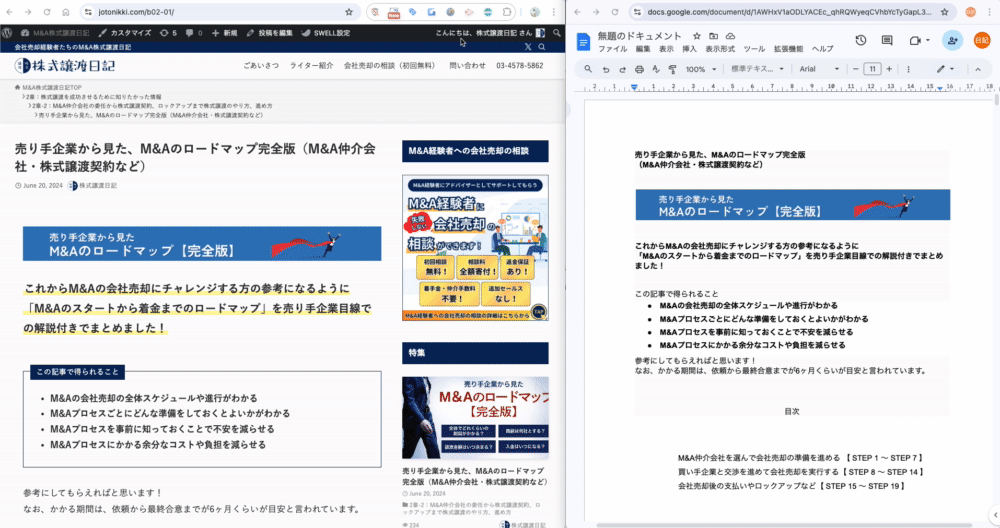
Task: Select the paint format roller icon
Action: 672,69
